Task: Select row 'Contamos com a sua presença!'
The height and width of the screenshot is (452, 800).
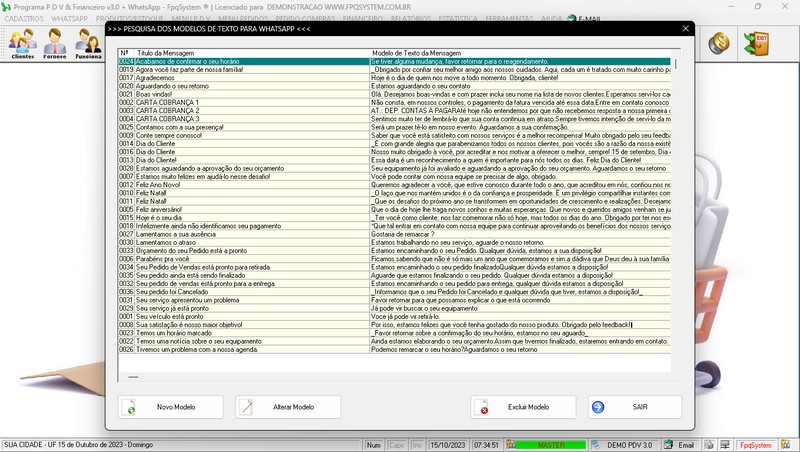Action: coord(394,127)
